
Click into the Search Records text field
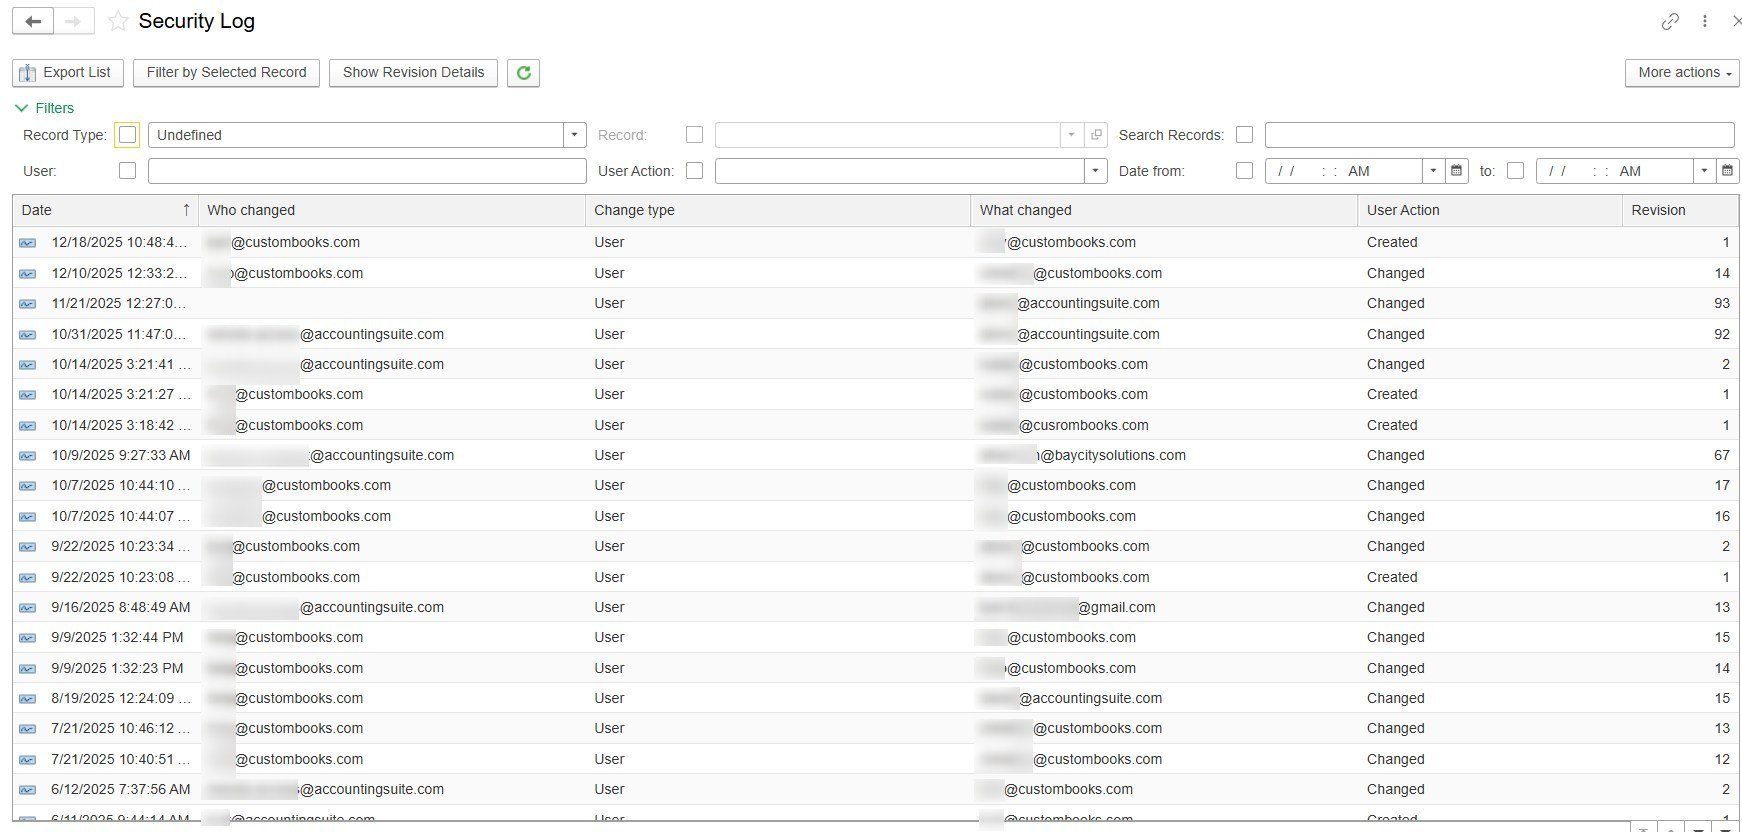(x=1498, y=135)
